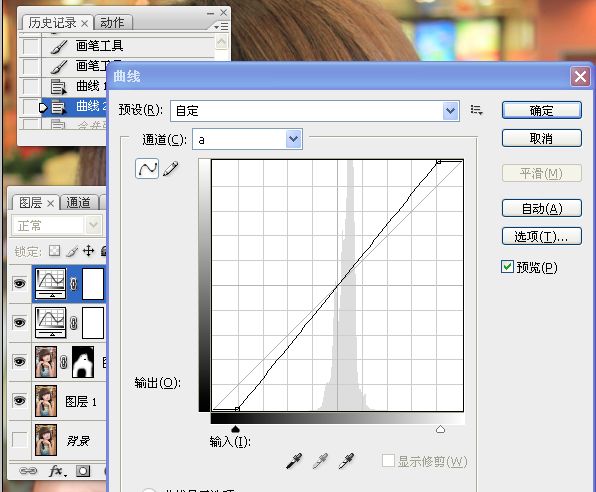Viewport: 596px width, 492px height.
Task: Pick the gray point eyedropper
Action: 320,461
